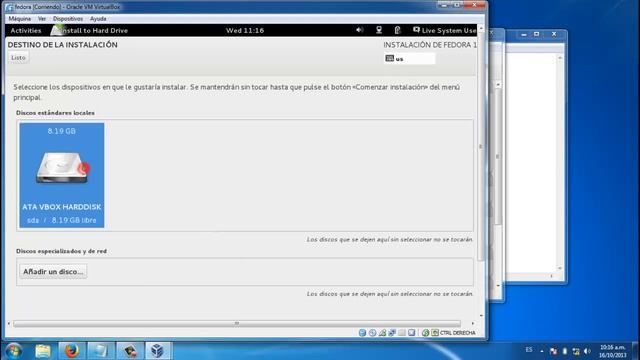
Task: Click the display capture status bar icon
Action: pos(411,333)
